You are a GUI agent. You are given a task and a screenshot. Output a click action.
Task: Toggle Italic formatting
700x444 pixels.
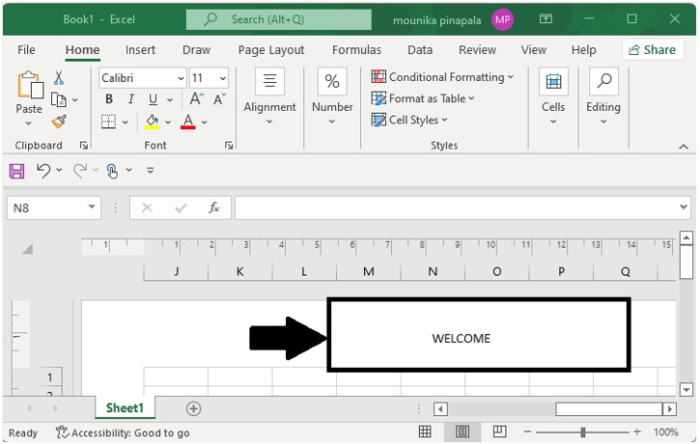[131, 99]
